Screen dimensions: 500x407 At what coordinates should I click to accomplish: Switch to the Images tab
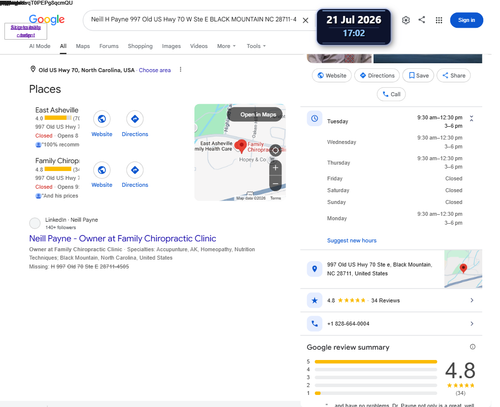coord(171,46)
